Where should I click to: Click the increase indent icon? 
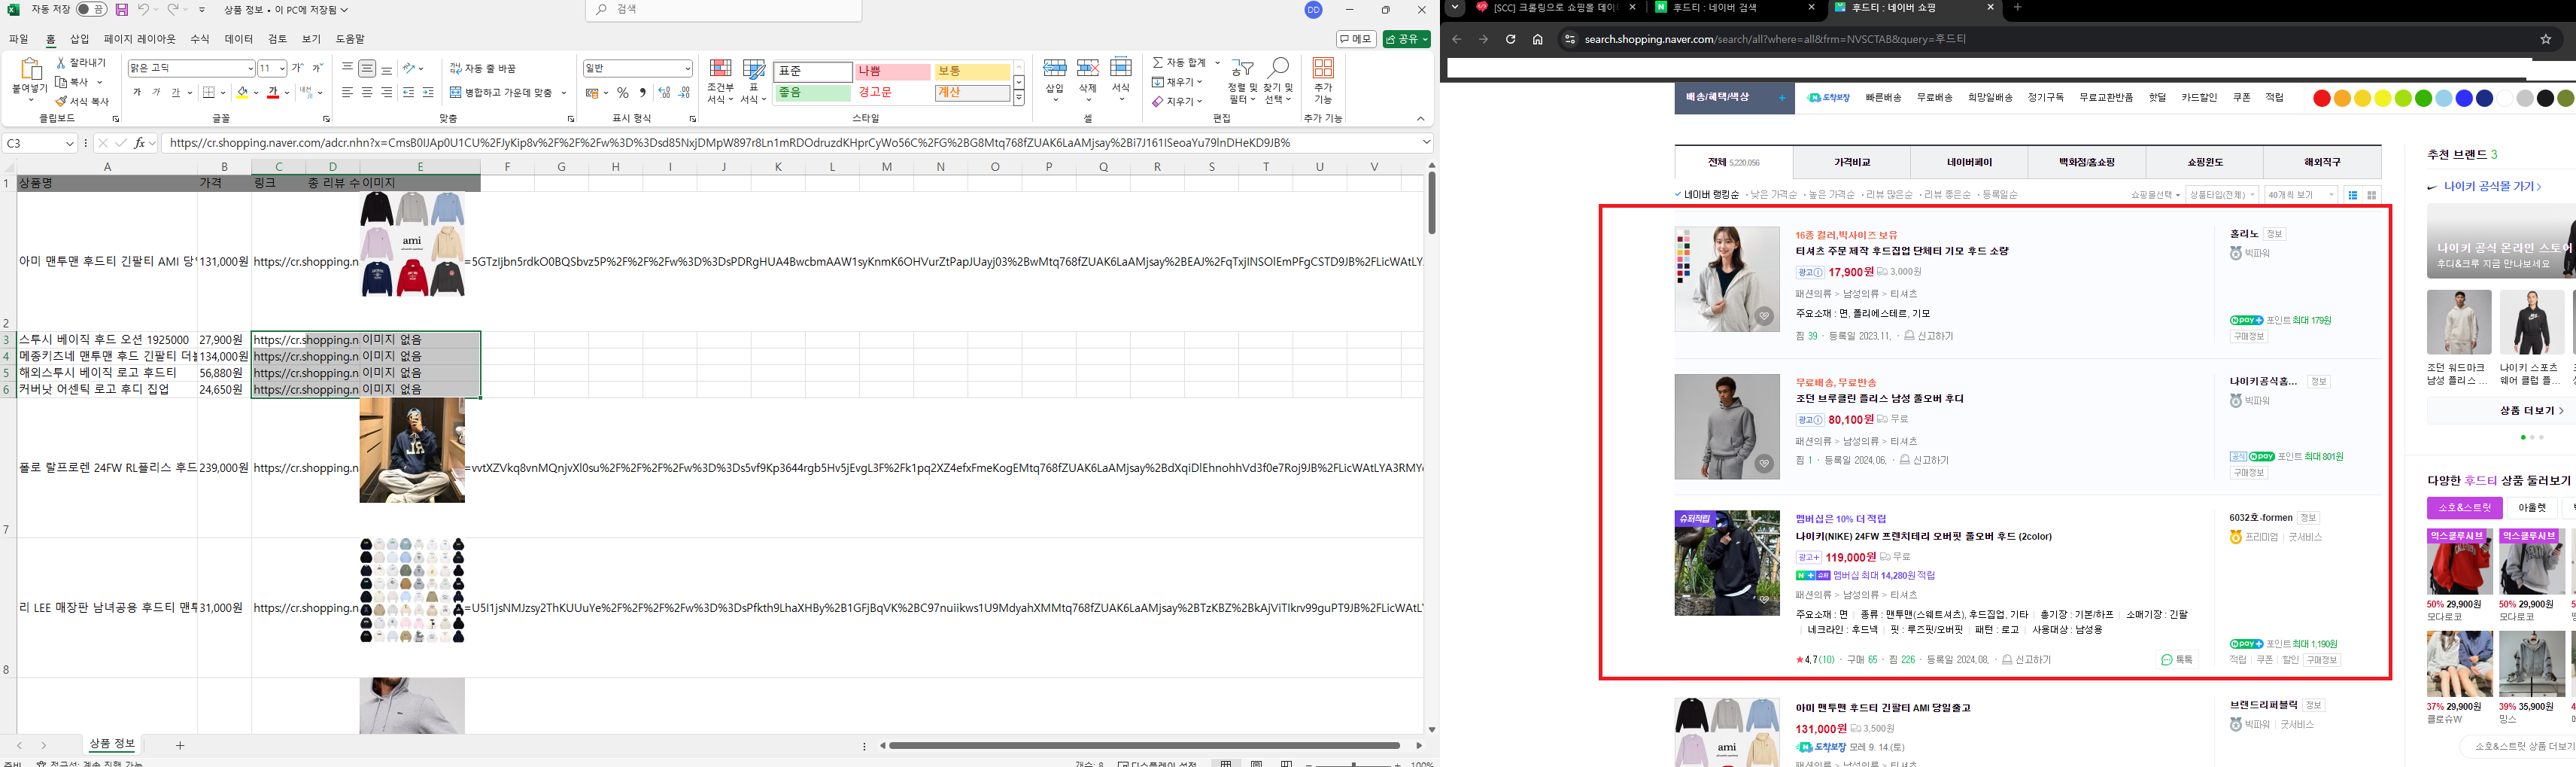tap(428, 93)
